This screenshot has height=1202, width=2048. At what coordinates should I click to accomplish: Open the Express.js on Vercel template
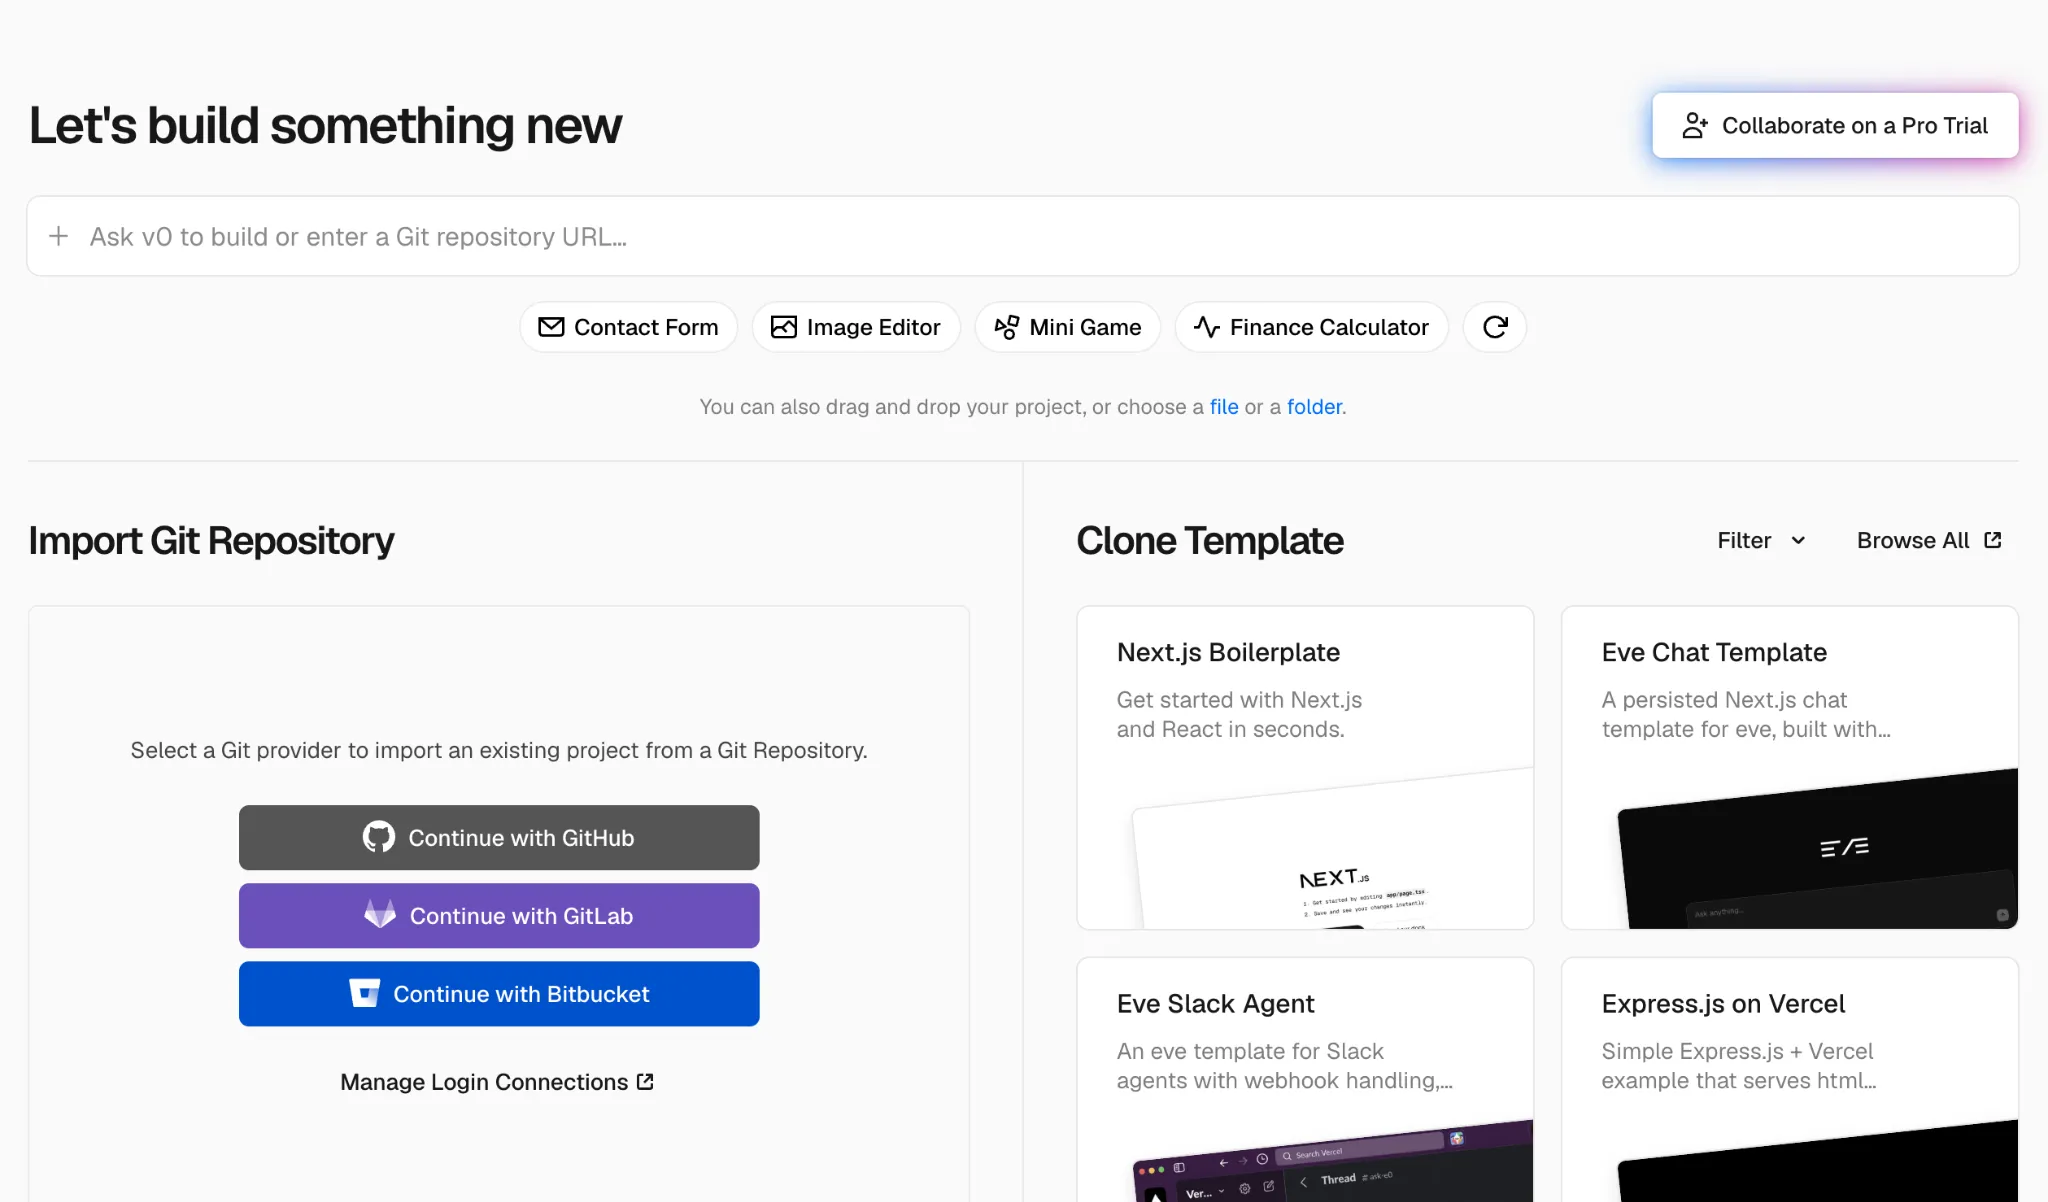tap(1790, 1080)
